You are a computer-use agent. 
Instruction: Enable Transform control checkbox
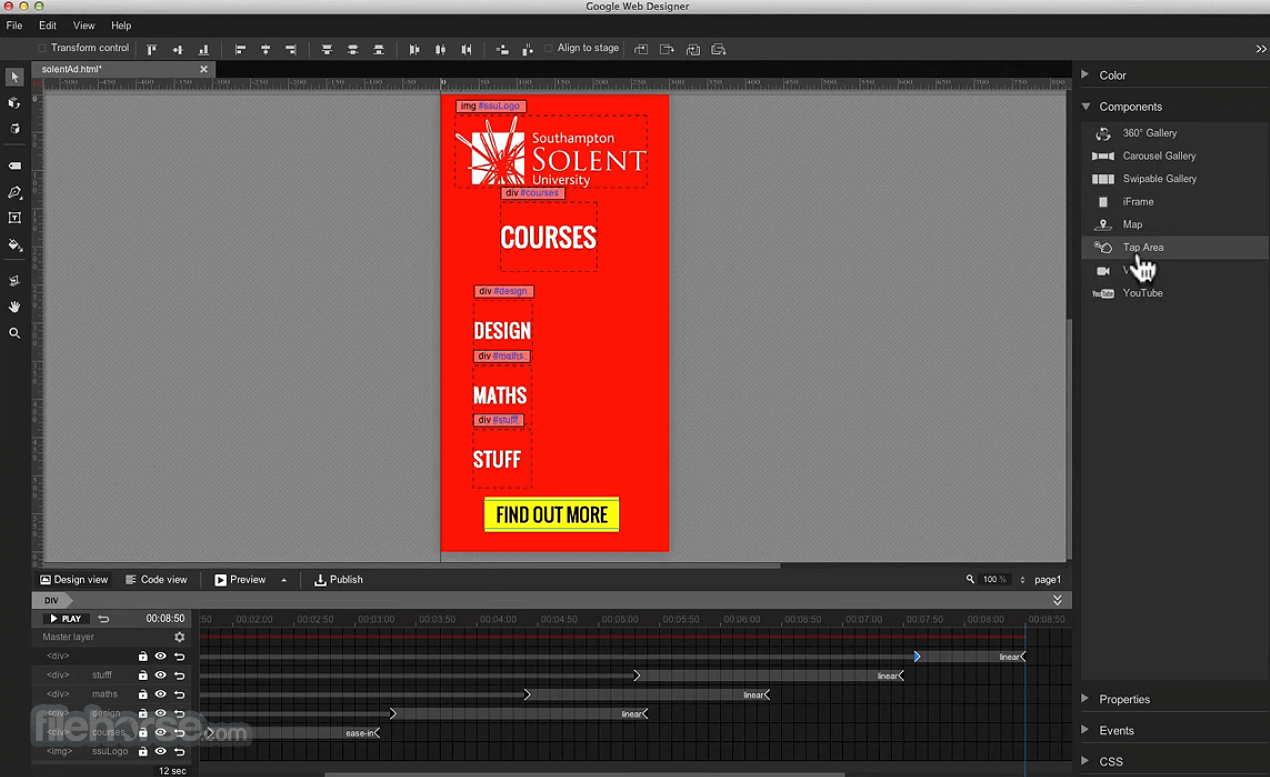tap(43, 48)
